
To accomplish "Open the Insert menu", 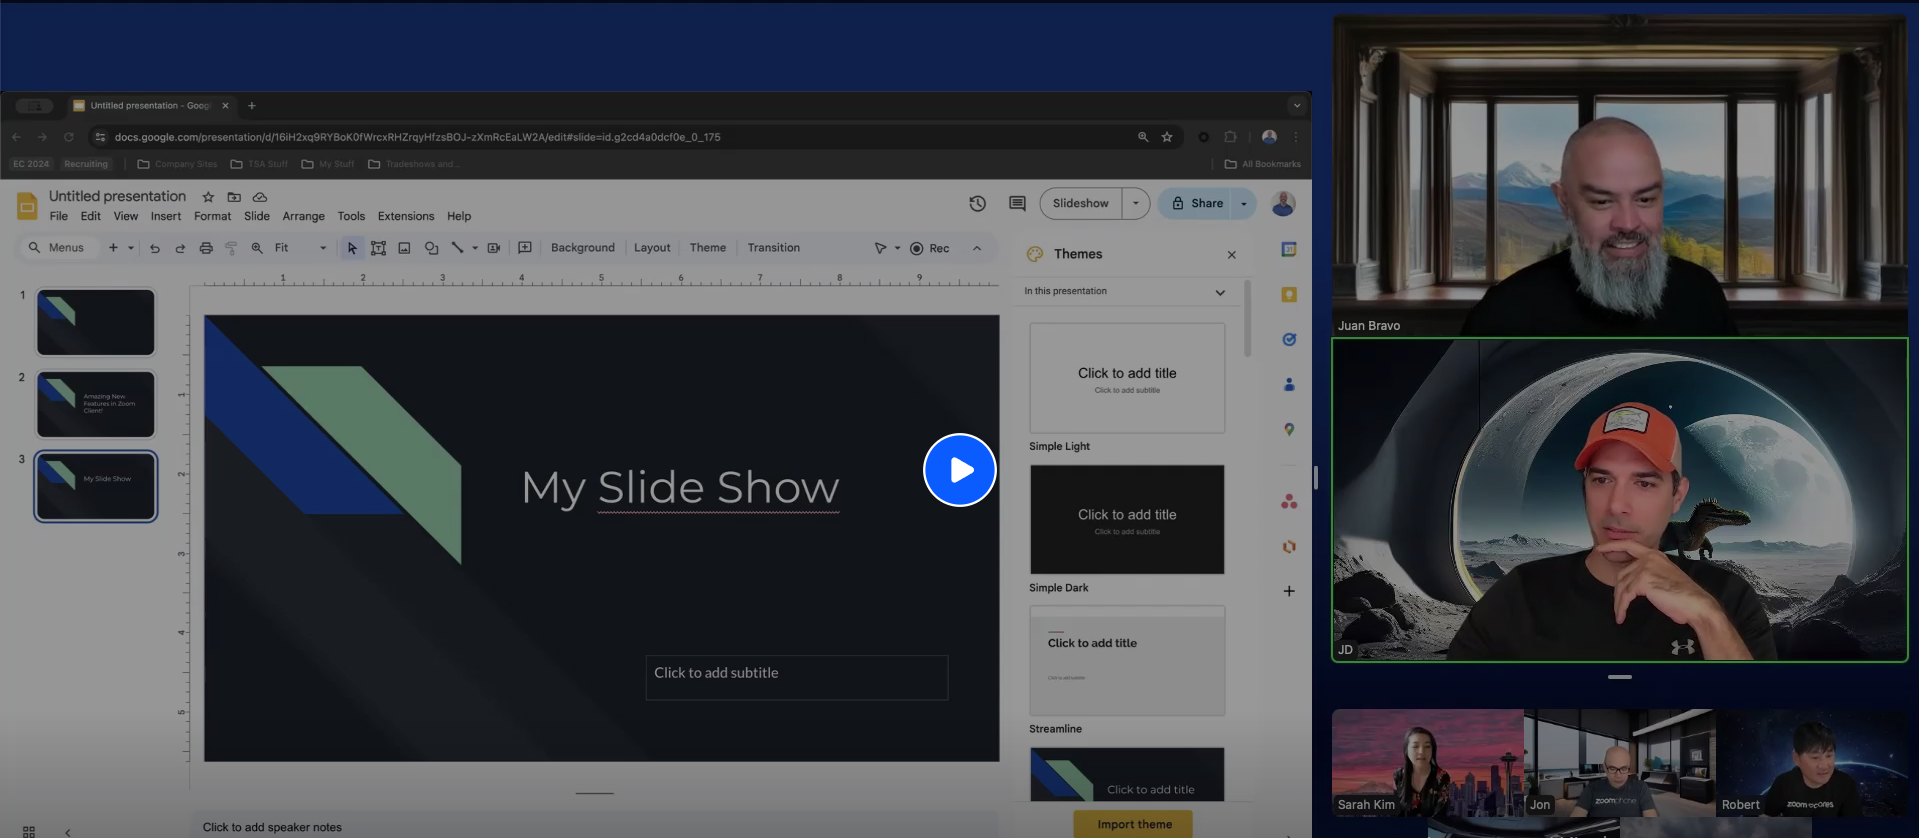I will (x=166, y=216).
